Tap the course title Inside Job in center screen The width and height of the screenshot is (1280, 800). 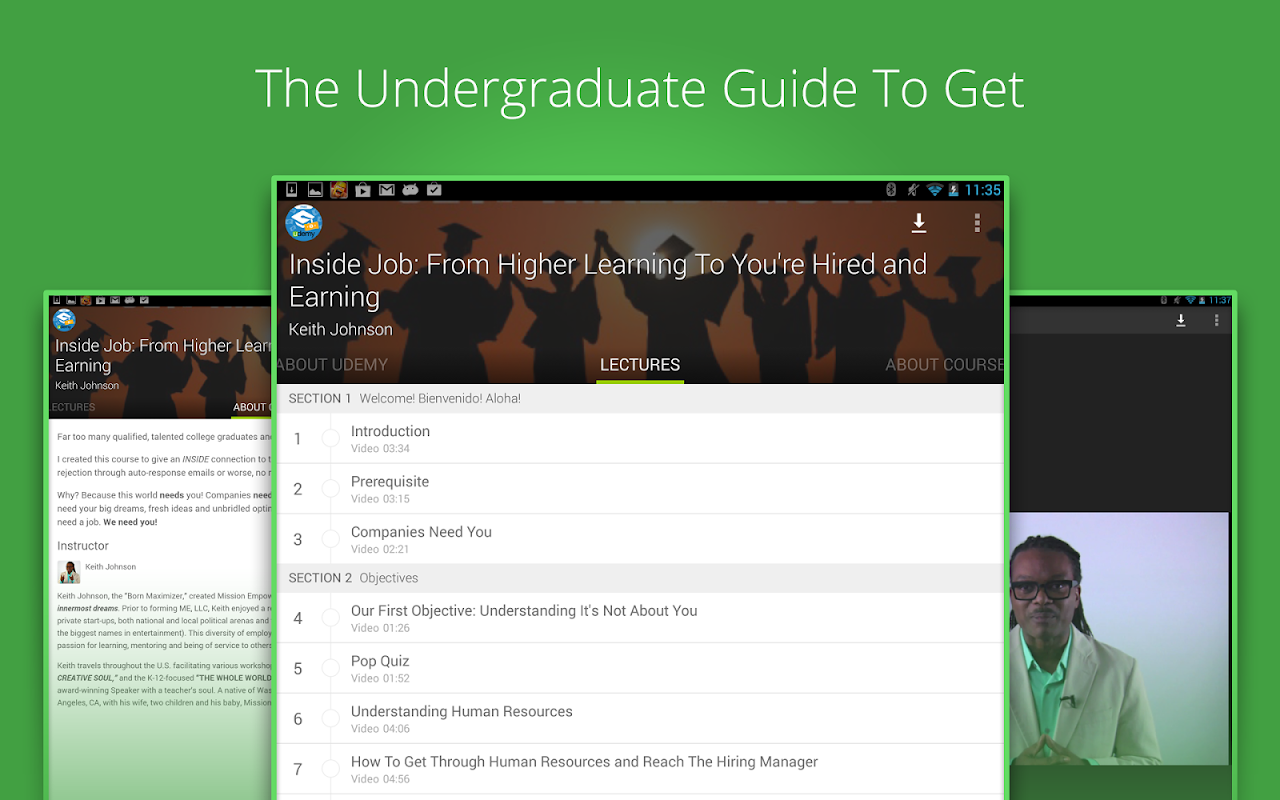(x=608, y=280)
